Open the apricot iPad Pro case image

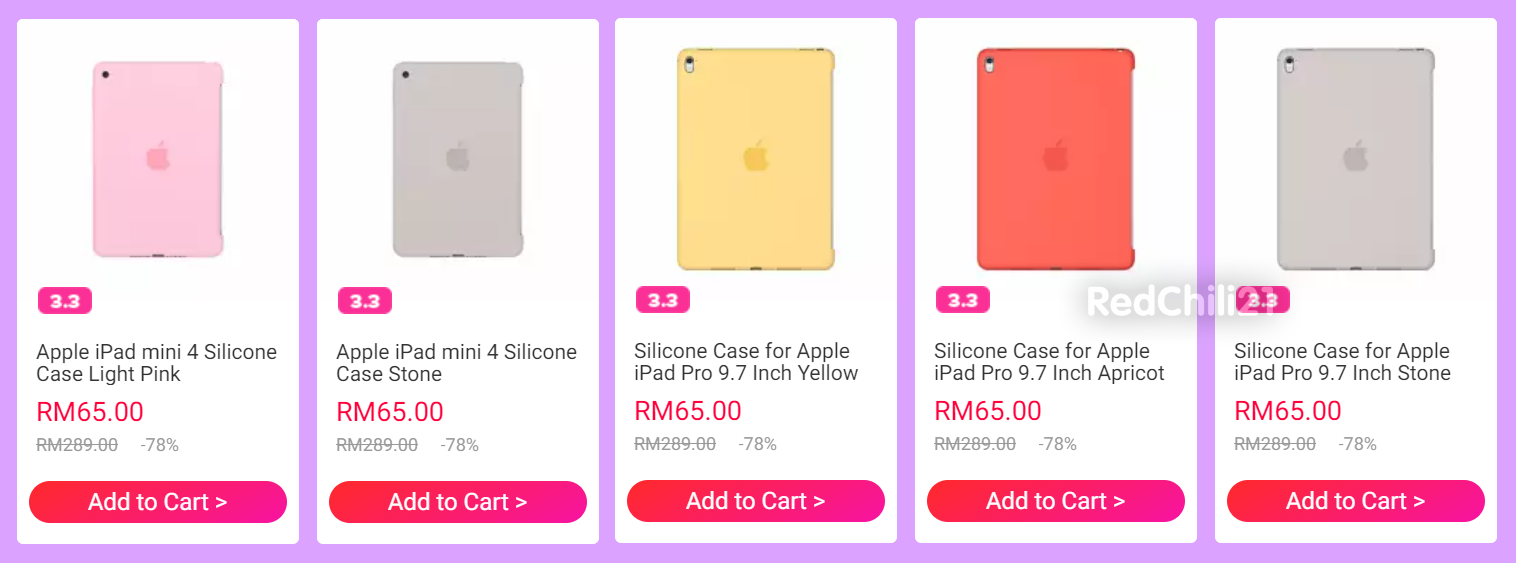click(x=1056, y=159)
